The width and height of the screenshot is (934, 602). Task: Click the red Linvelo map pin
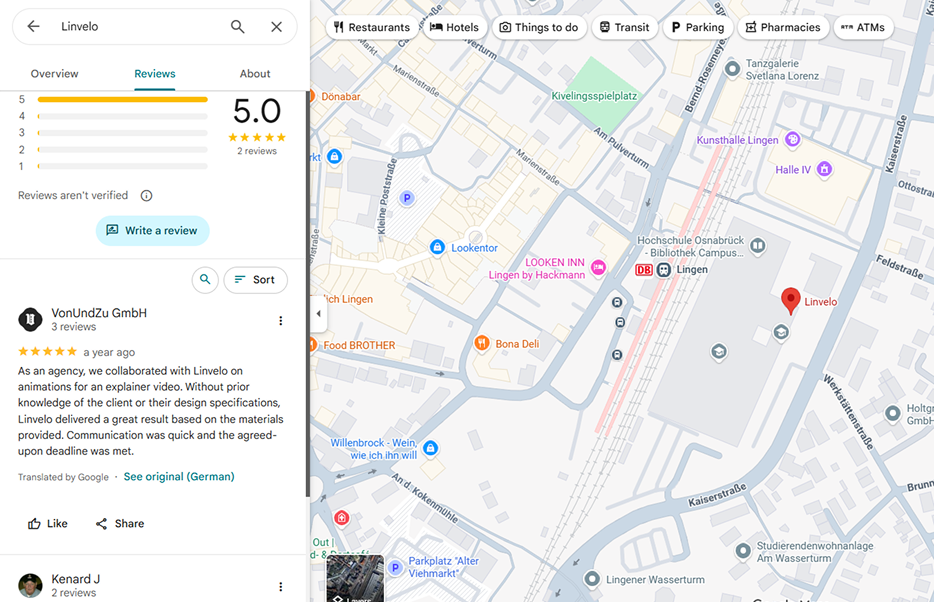(790, 301)
